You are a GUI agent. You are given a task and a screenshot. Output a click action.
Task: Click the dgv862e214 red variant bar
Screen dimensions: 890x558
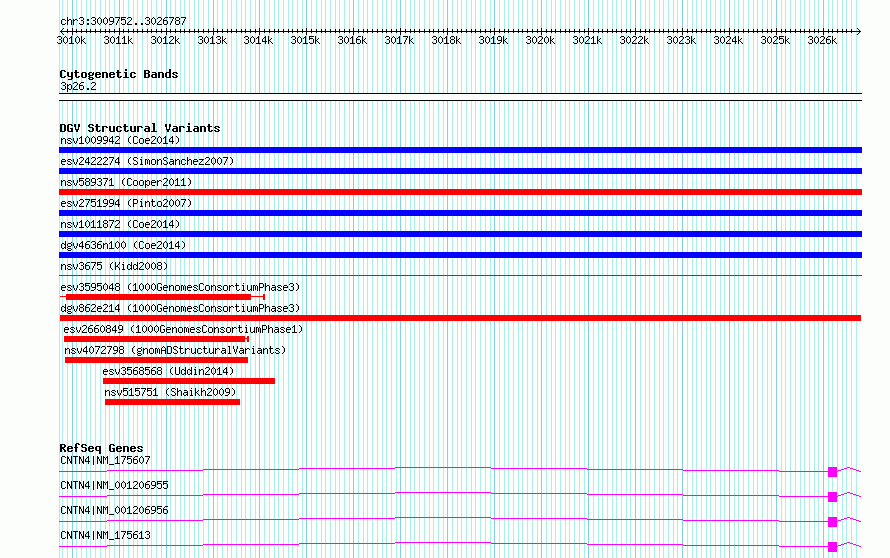(460, 318)
